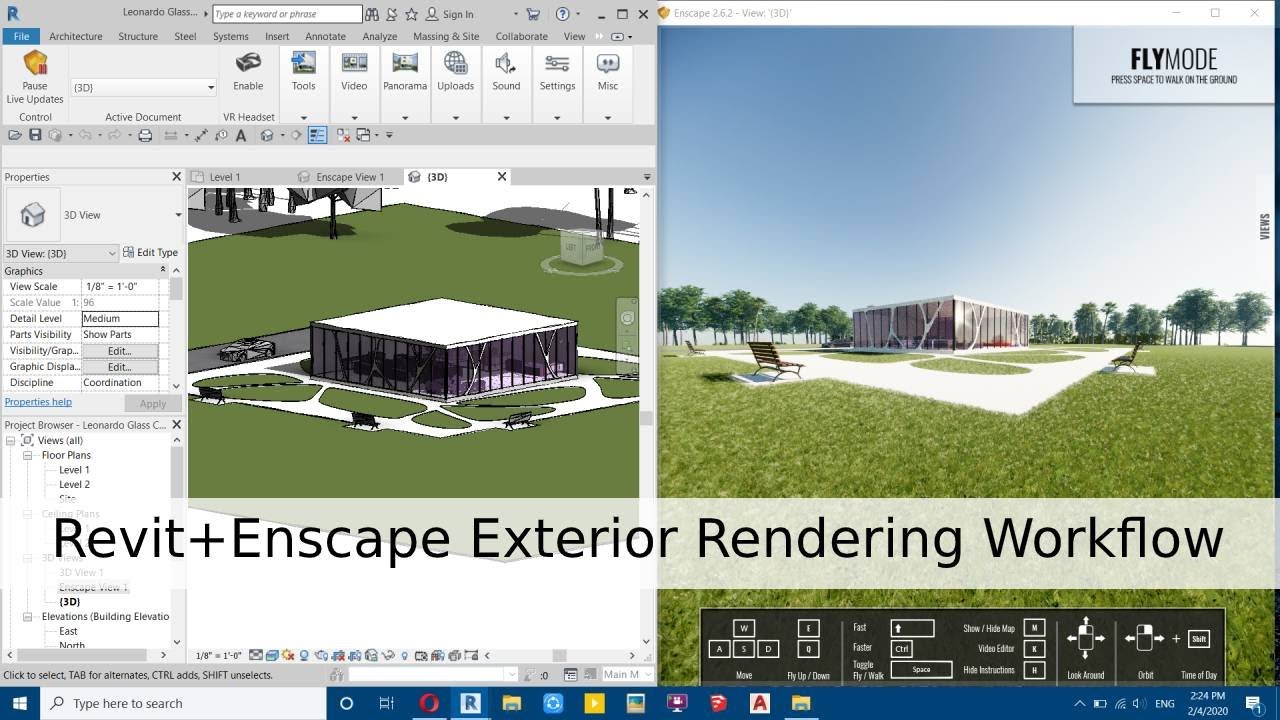Select the Aligned Dimension tool icon

201,135
